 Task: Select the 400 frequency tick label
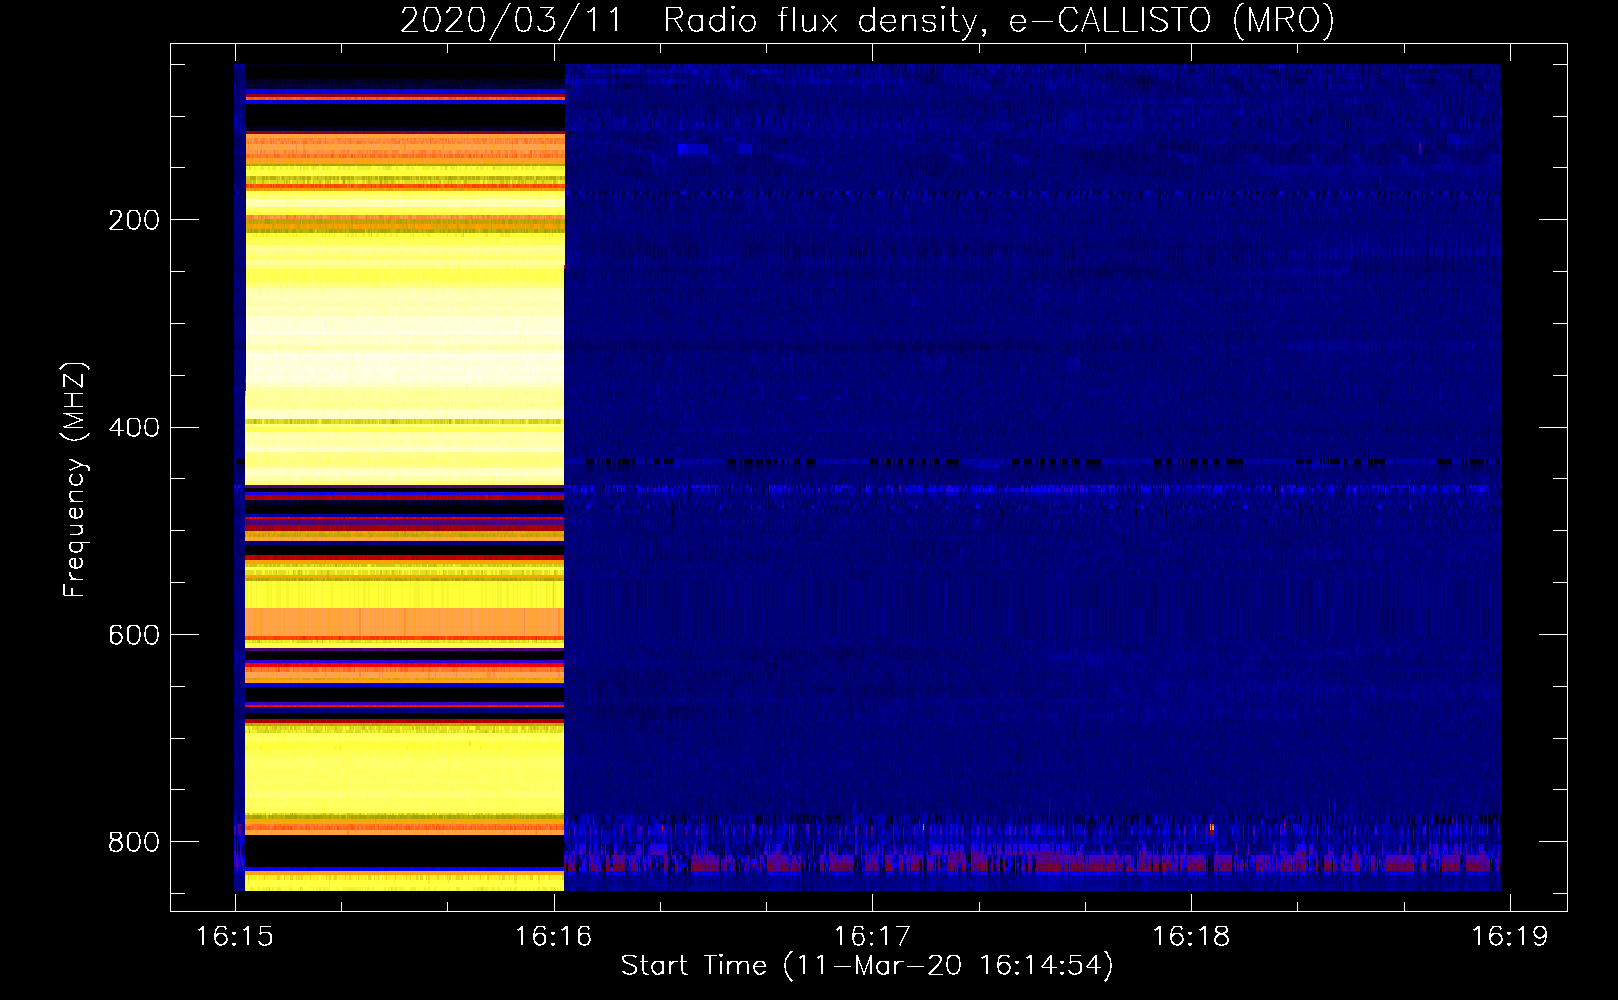point(134,428)
